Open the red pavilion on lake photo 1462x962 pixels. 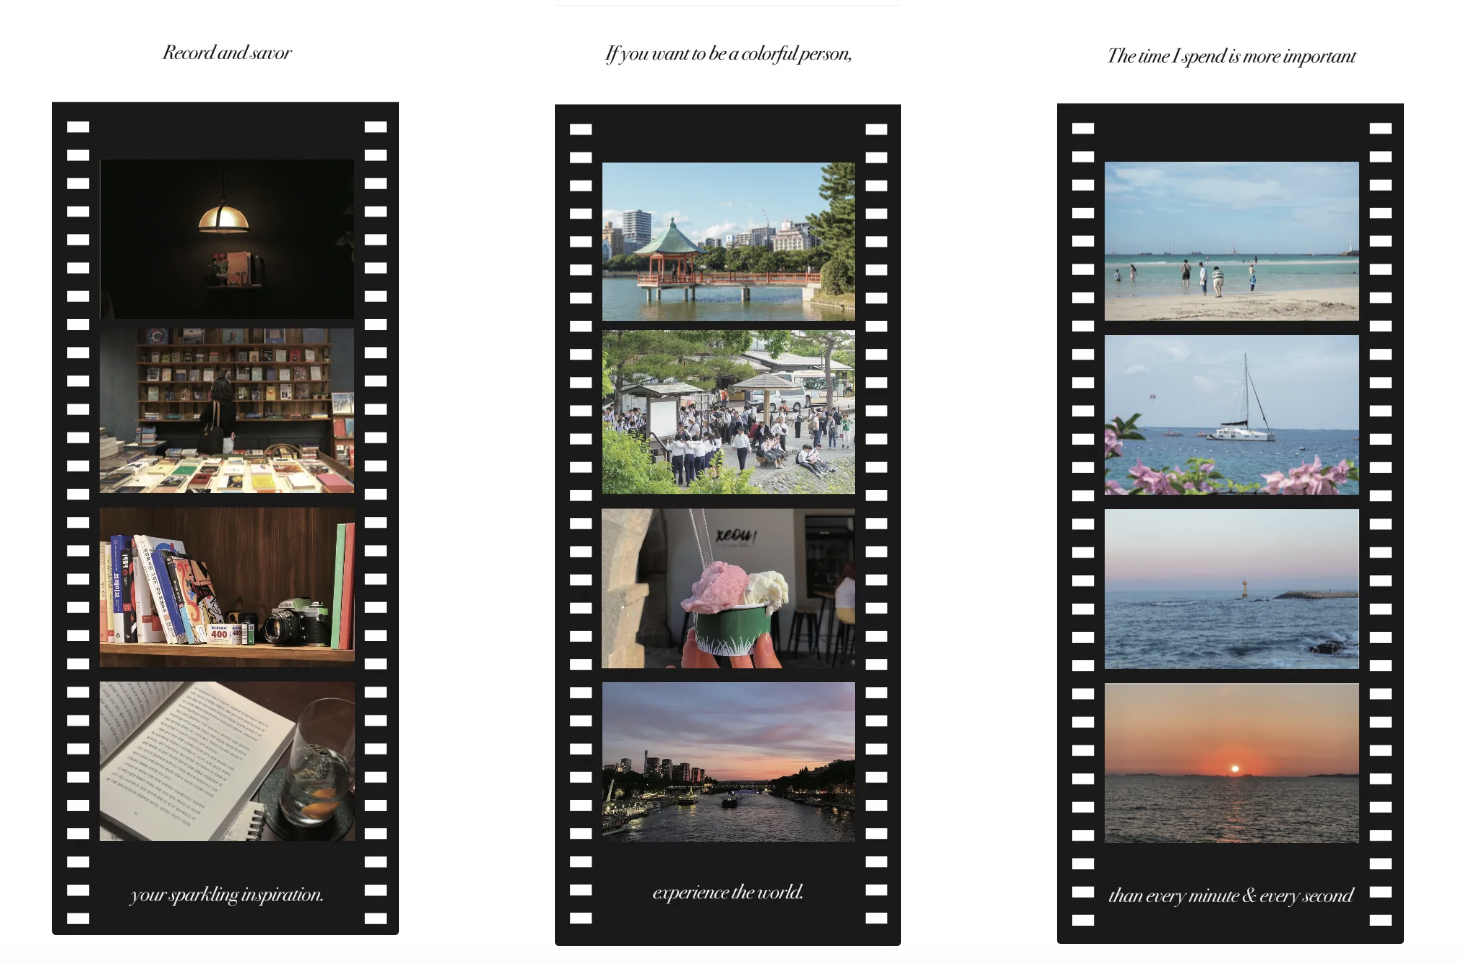(728, 241)
